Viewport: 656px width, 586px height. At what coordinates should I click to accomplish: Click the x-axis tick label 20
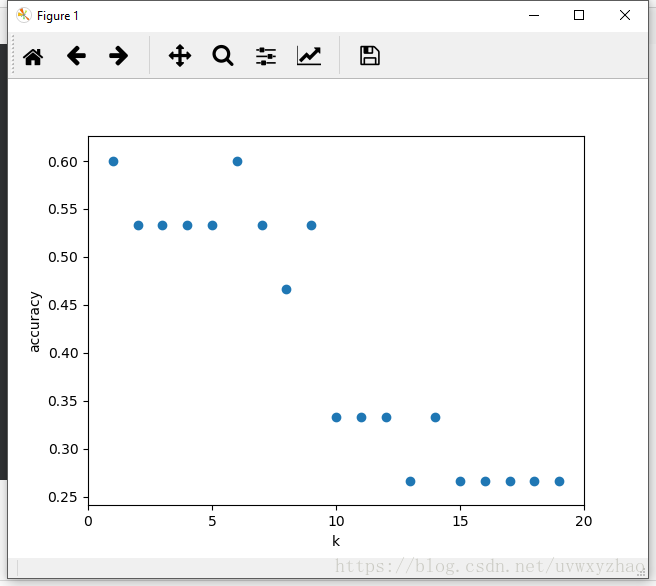pos(584,521)
